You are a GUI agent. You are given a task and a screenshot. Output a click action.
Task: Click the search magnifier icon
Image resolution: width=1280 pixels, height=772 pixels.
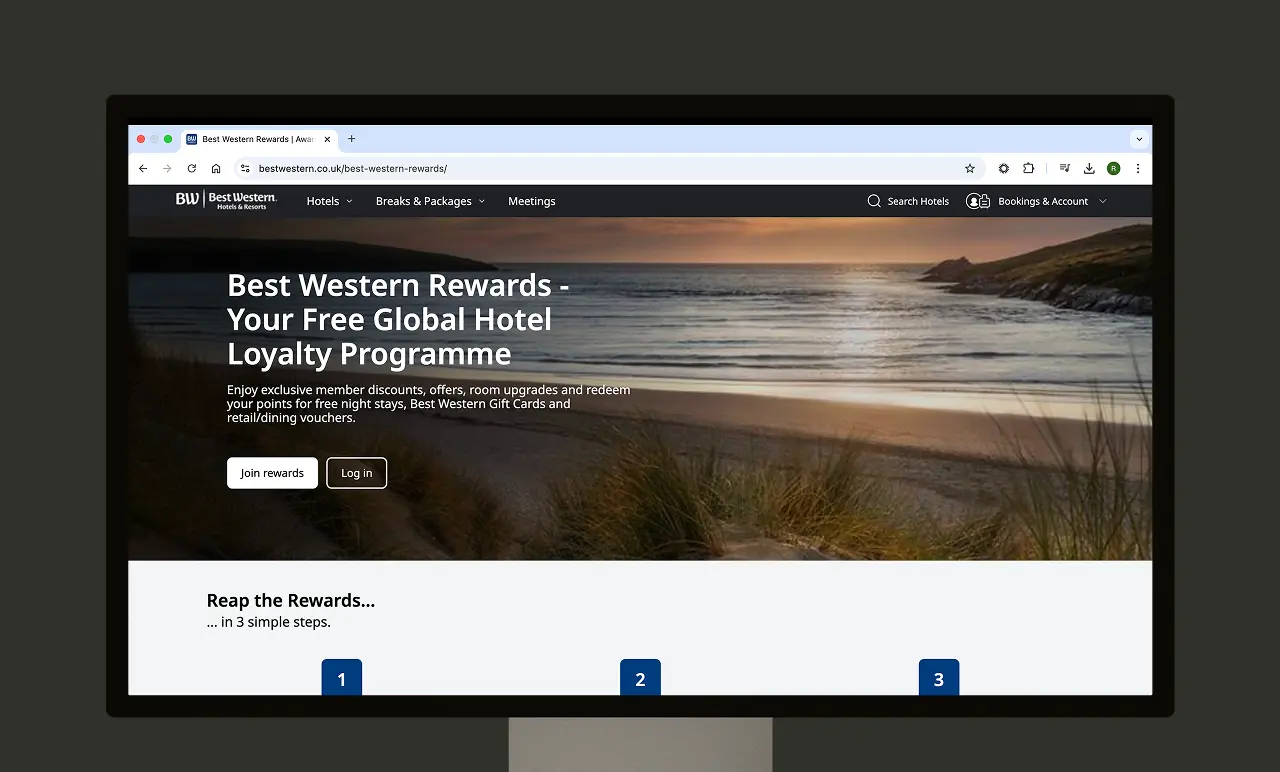tap(874, 201)
